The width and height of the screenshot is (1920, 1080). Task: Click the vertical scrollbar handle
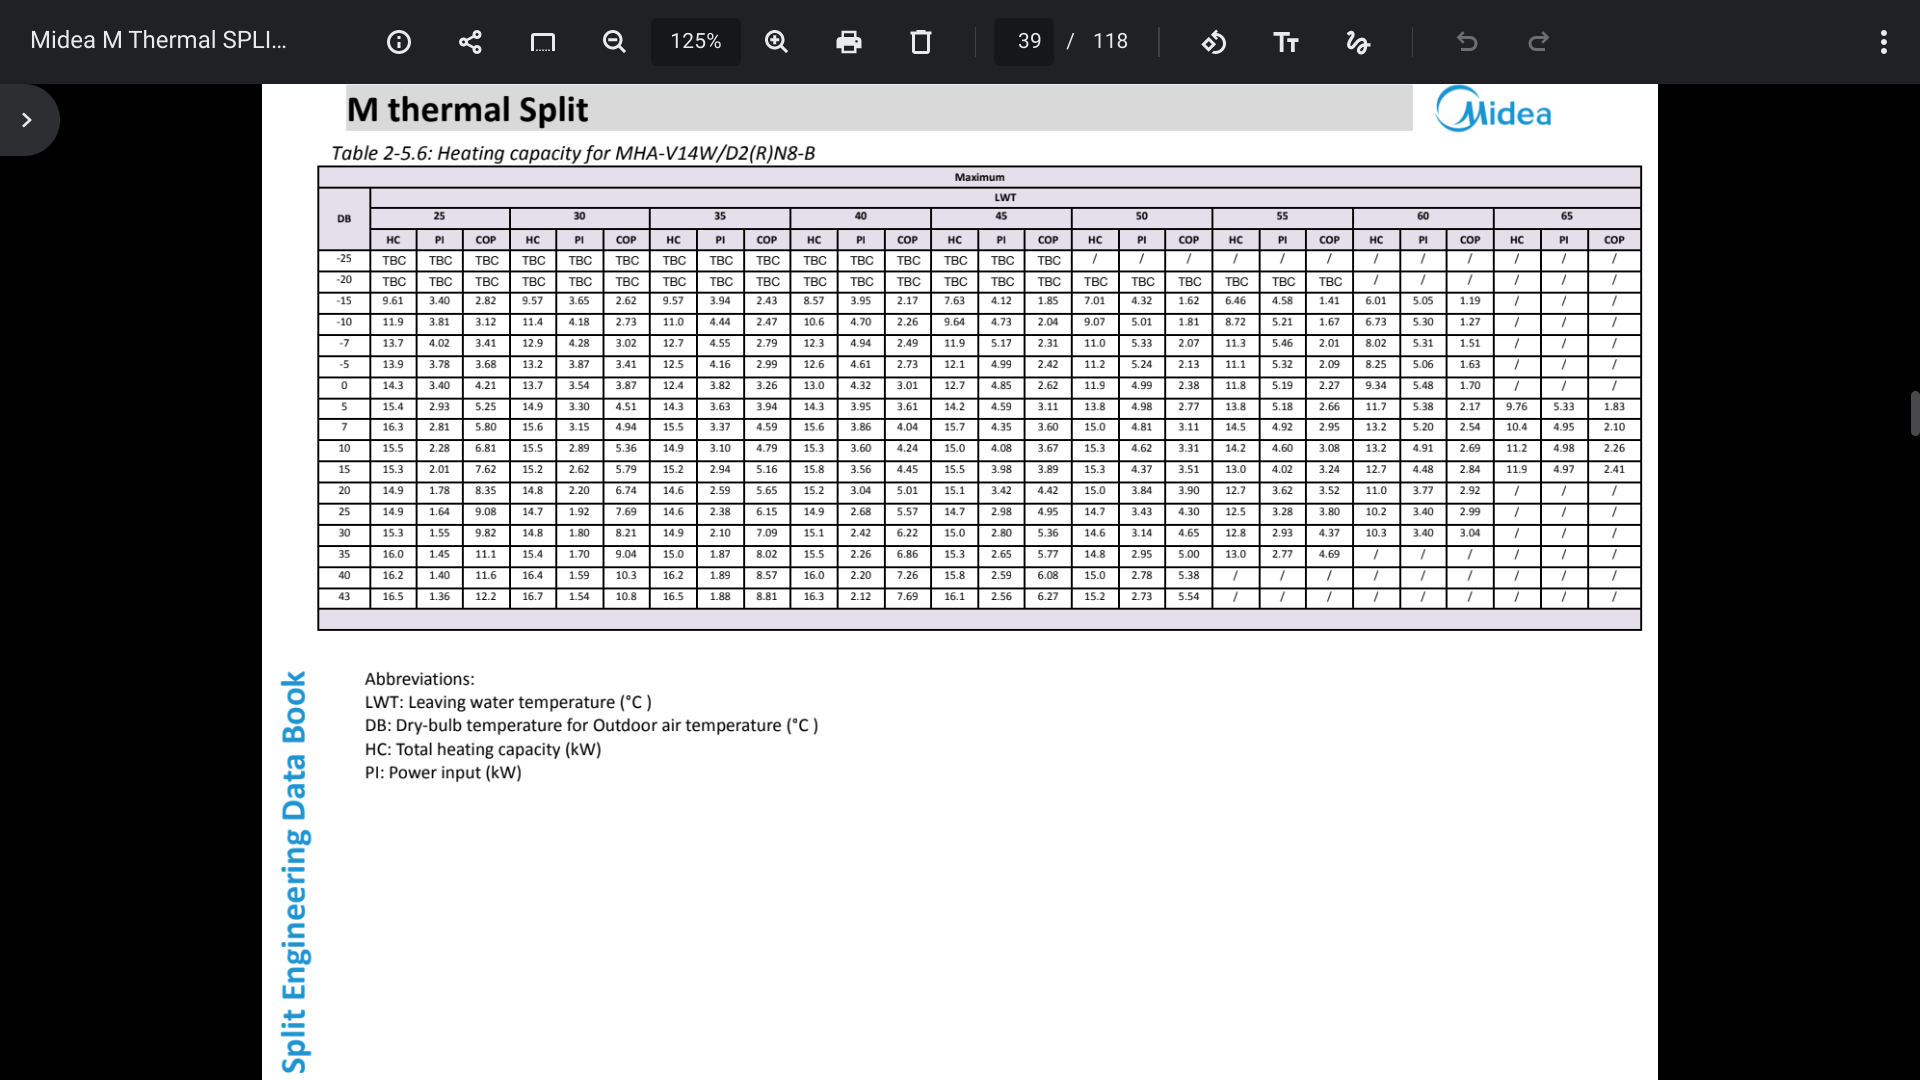(1914, 413)
